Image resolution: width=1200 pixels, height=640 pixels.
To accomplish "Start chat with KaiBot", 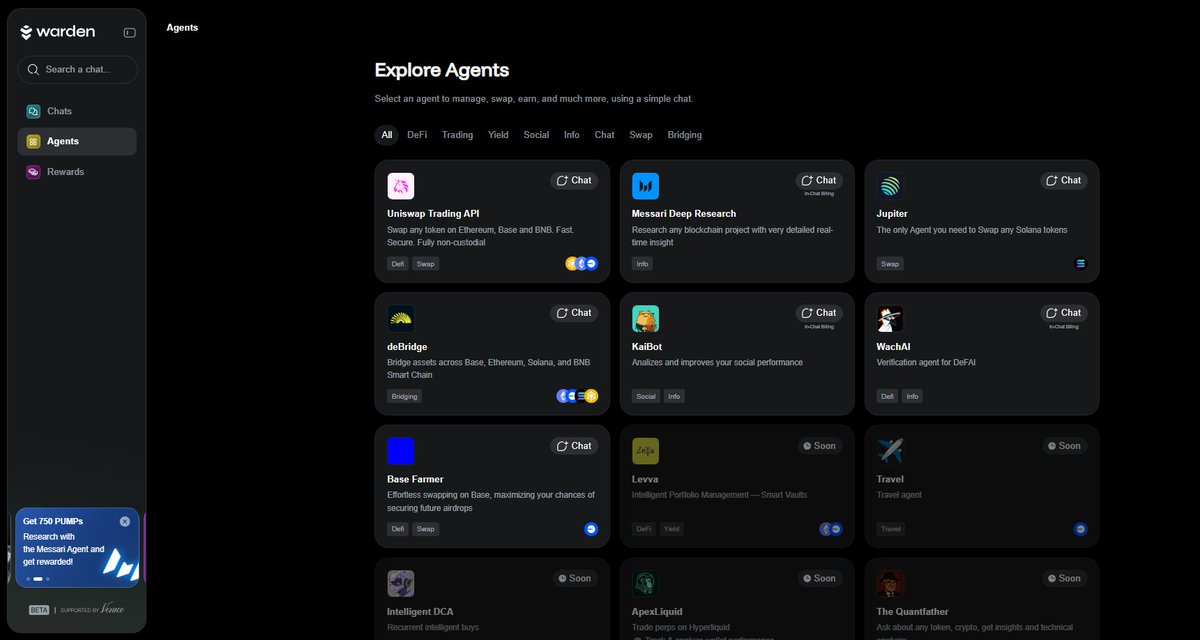I will click(x=819, y=313).
